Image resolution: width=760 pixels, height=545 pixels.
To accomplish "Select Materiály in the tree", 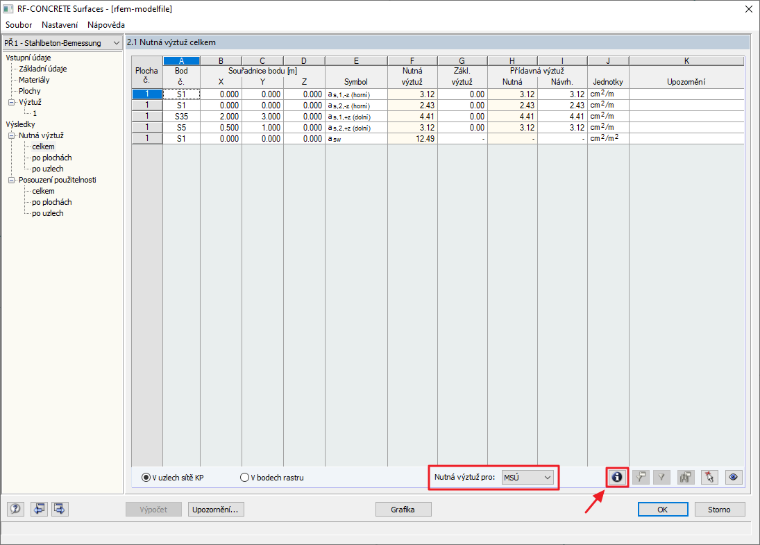I will click(34, 80).
